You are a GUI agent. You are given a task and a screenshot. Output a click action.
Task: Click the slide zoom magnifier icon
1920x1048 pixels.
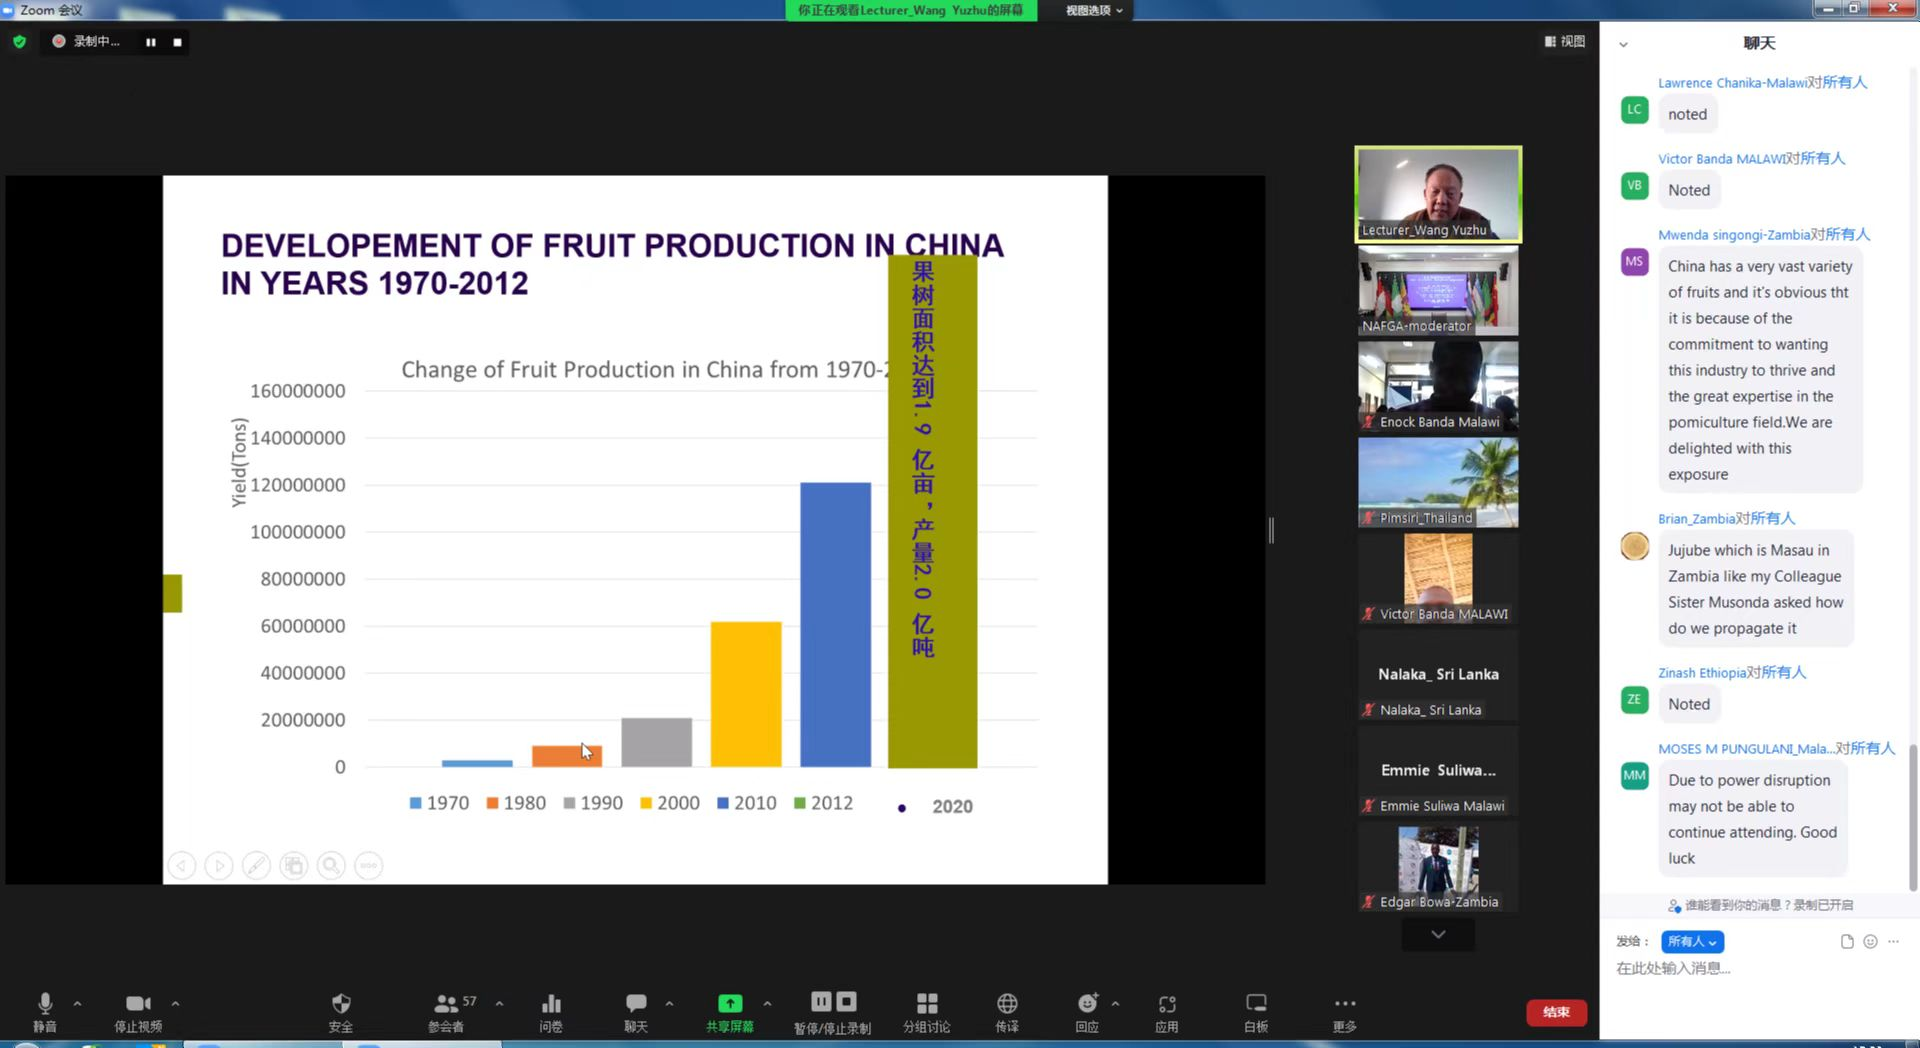[331, 865]
